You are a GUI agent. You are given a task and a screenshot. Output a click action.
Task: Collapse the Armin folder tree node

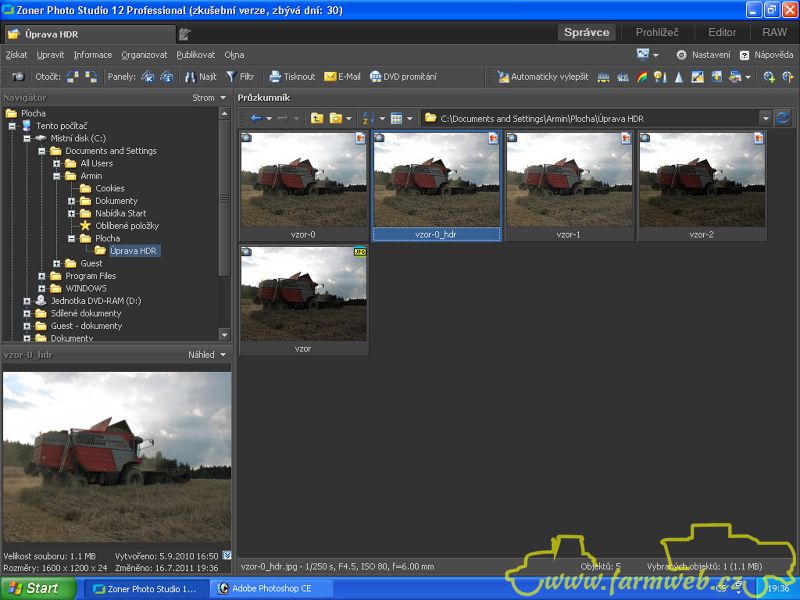57,176
